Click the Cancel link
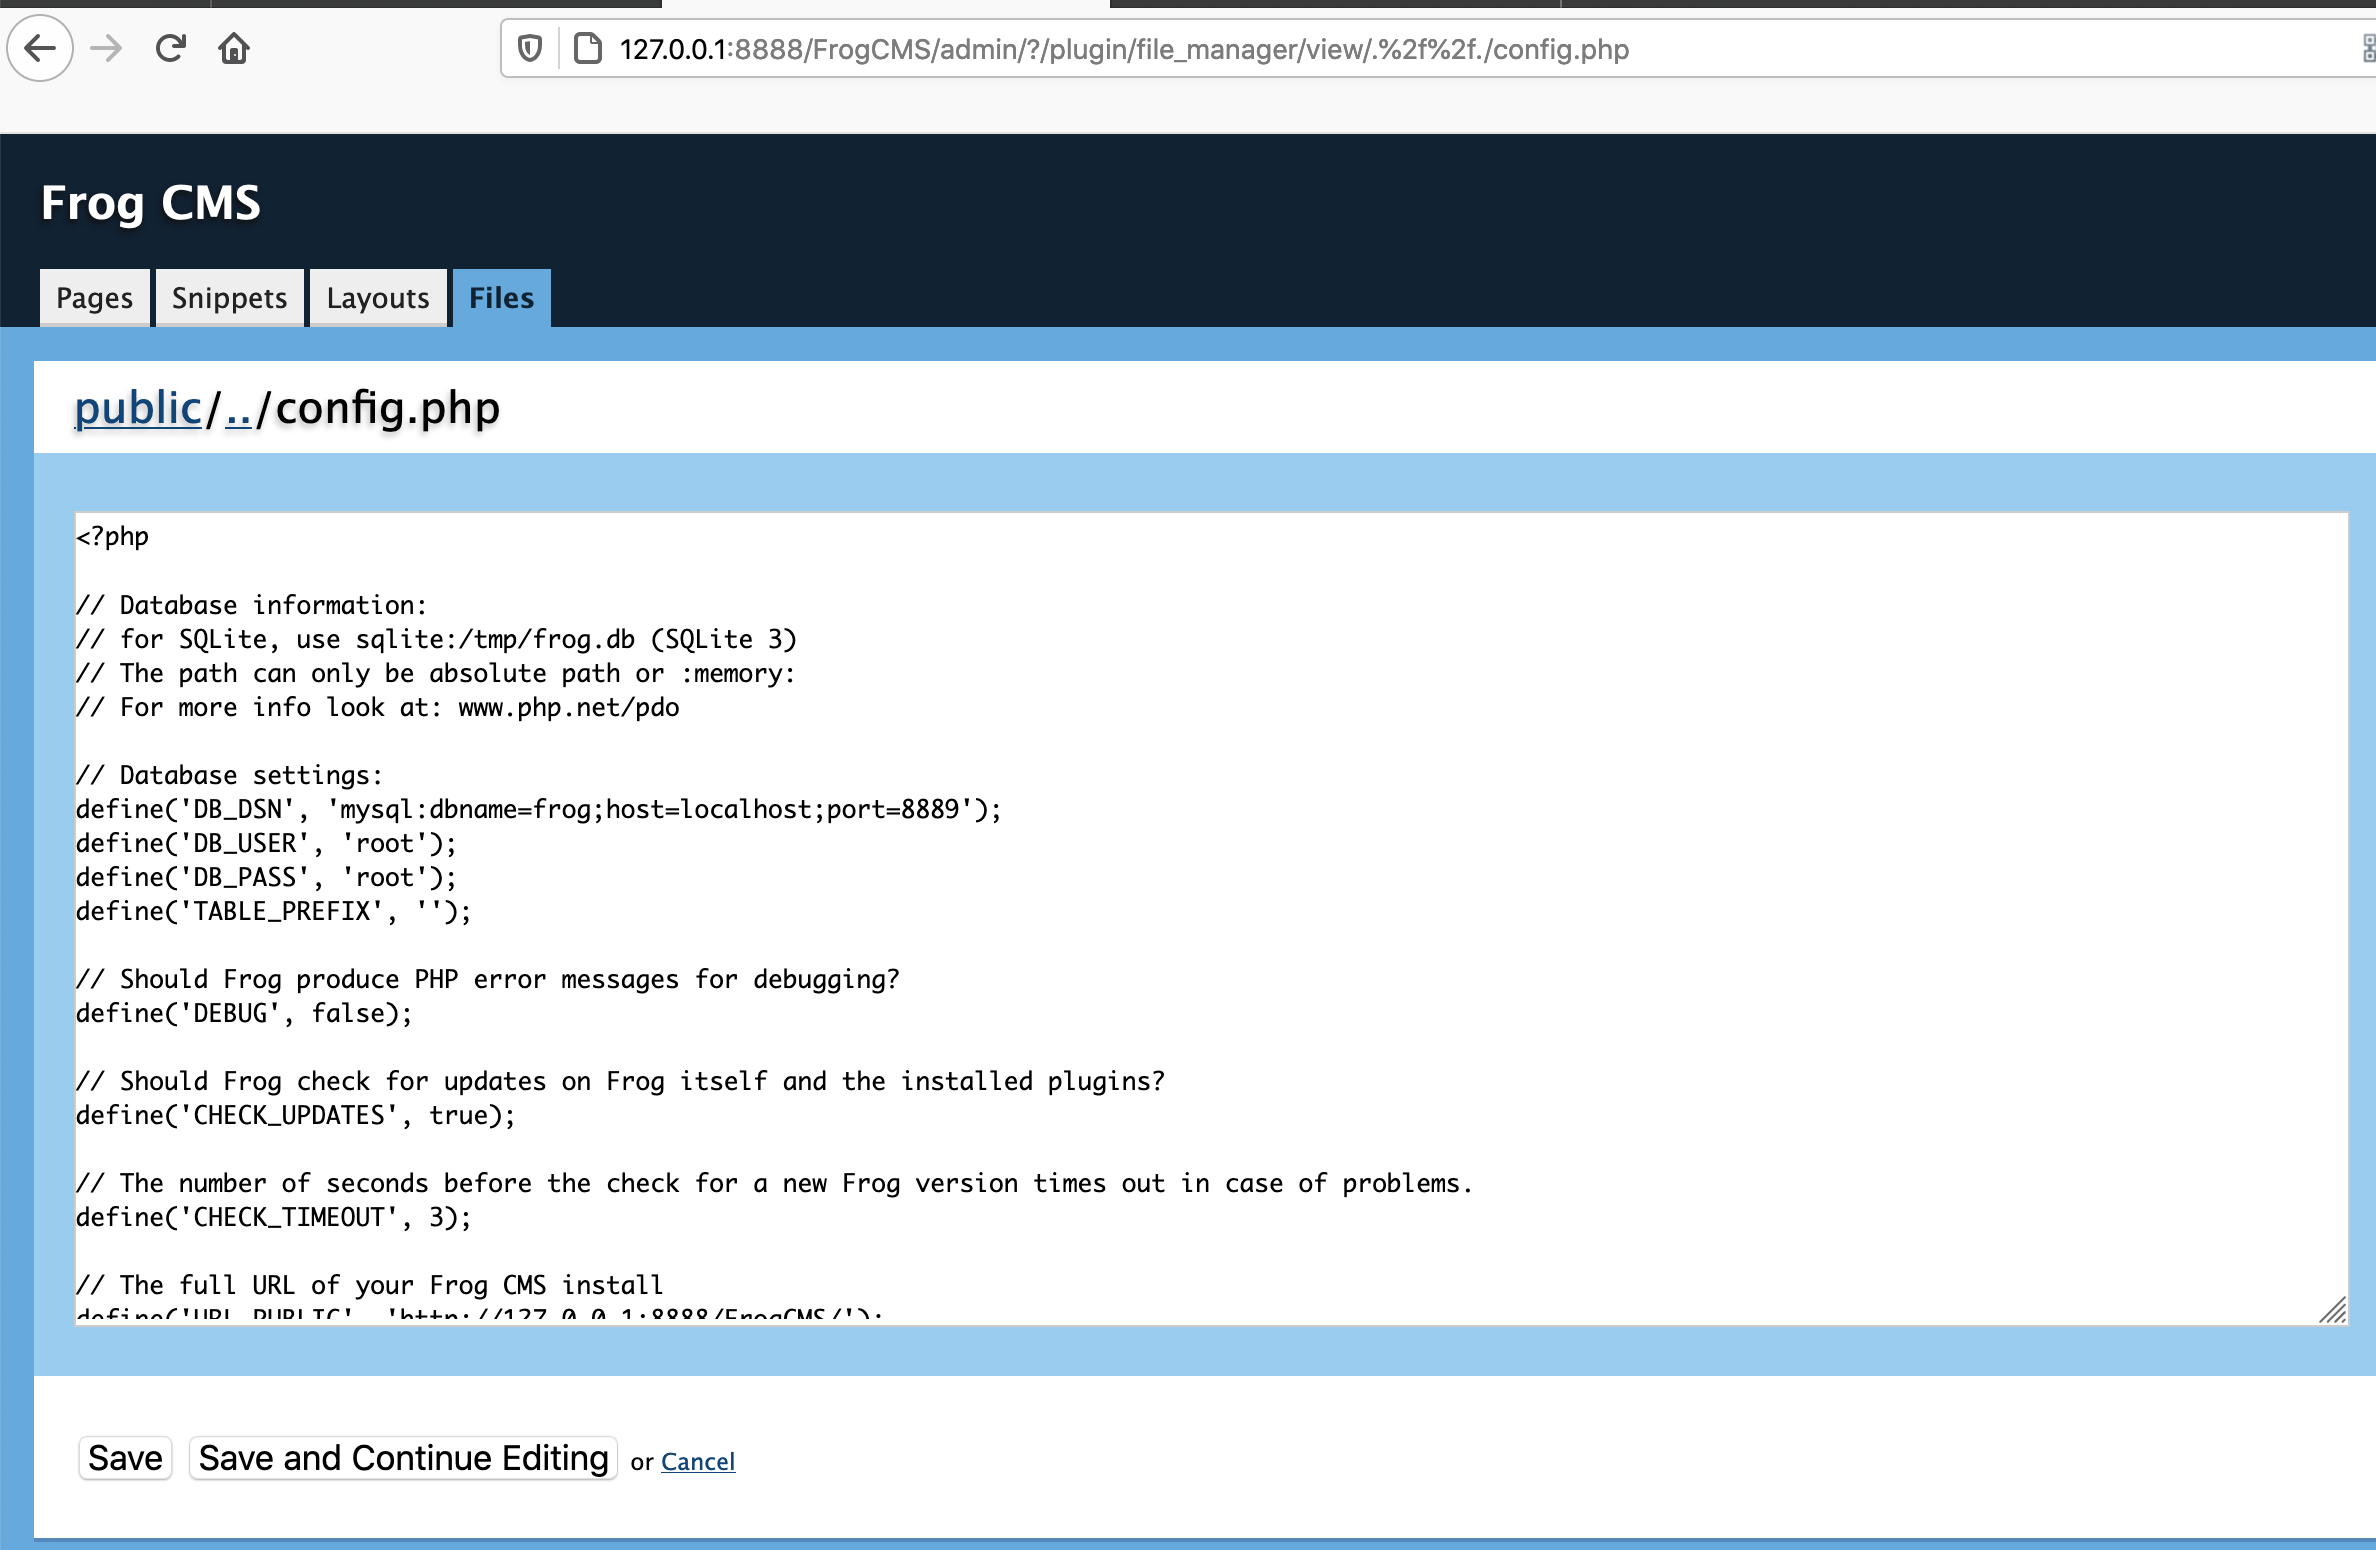Screen dimensions: 2376x1550 click(698, 1461)
